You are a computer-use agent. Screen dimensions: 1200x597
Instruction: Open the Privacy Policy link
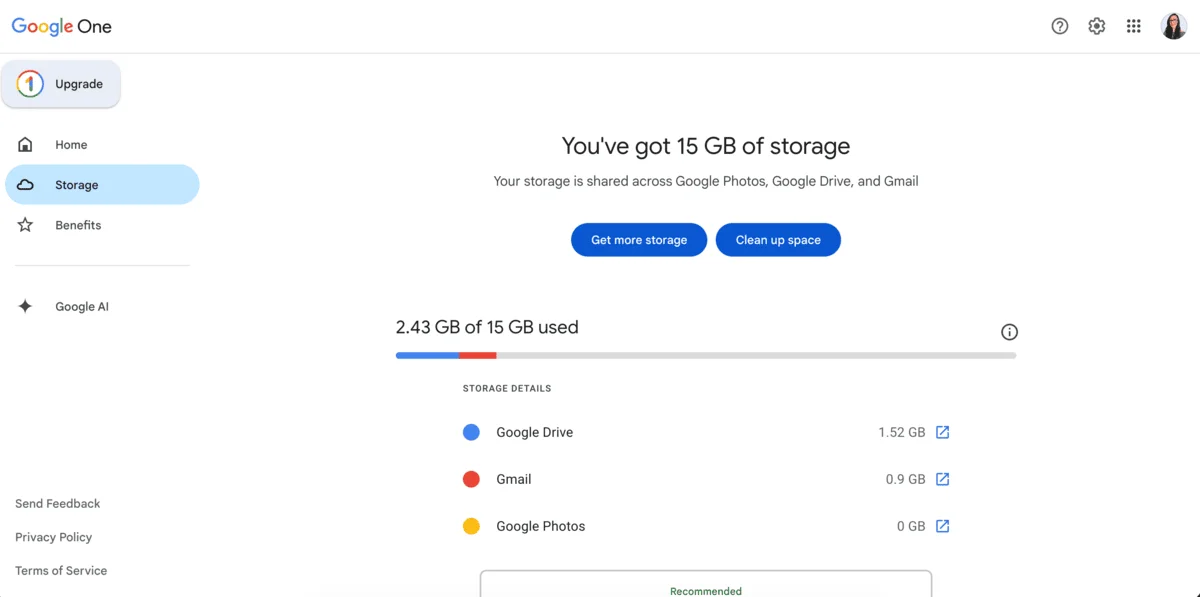(52, 537)
